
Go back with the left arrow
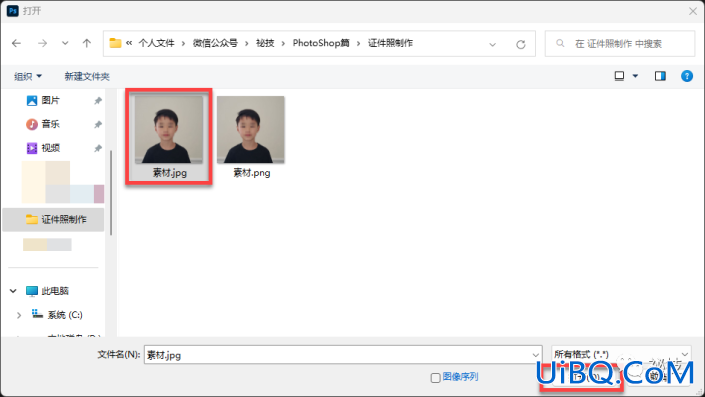(17, 43)
